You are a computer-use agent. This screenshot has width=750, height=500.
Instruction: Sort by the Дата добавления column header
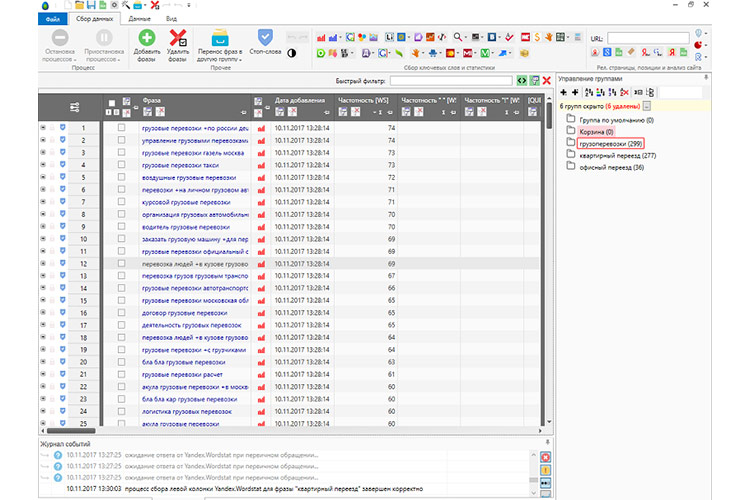click(x=300, y=100)
